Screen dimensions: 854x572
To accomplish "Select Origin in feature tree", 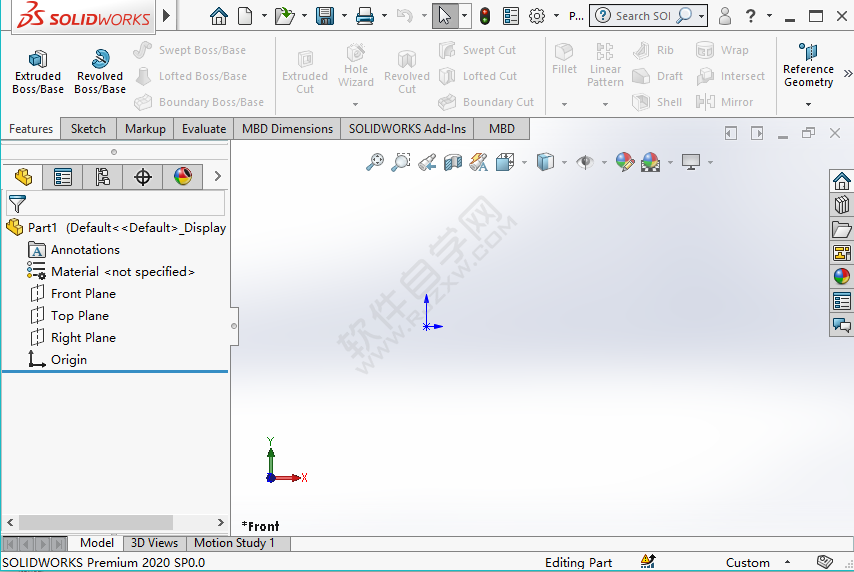I will tap(58, 360).
